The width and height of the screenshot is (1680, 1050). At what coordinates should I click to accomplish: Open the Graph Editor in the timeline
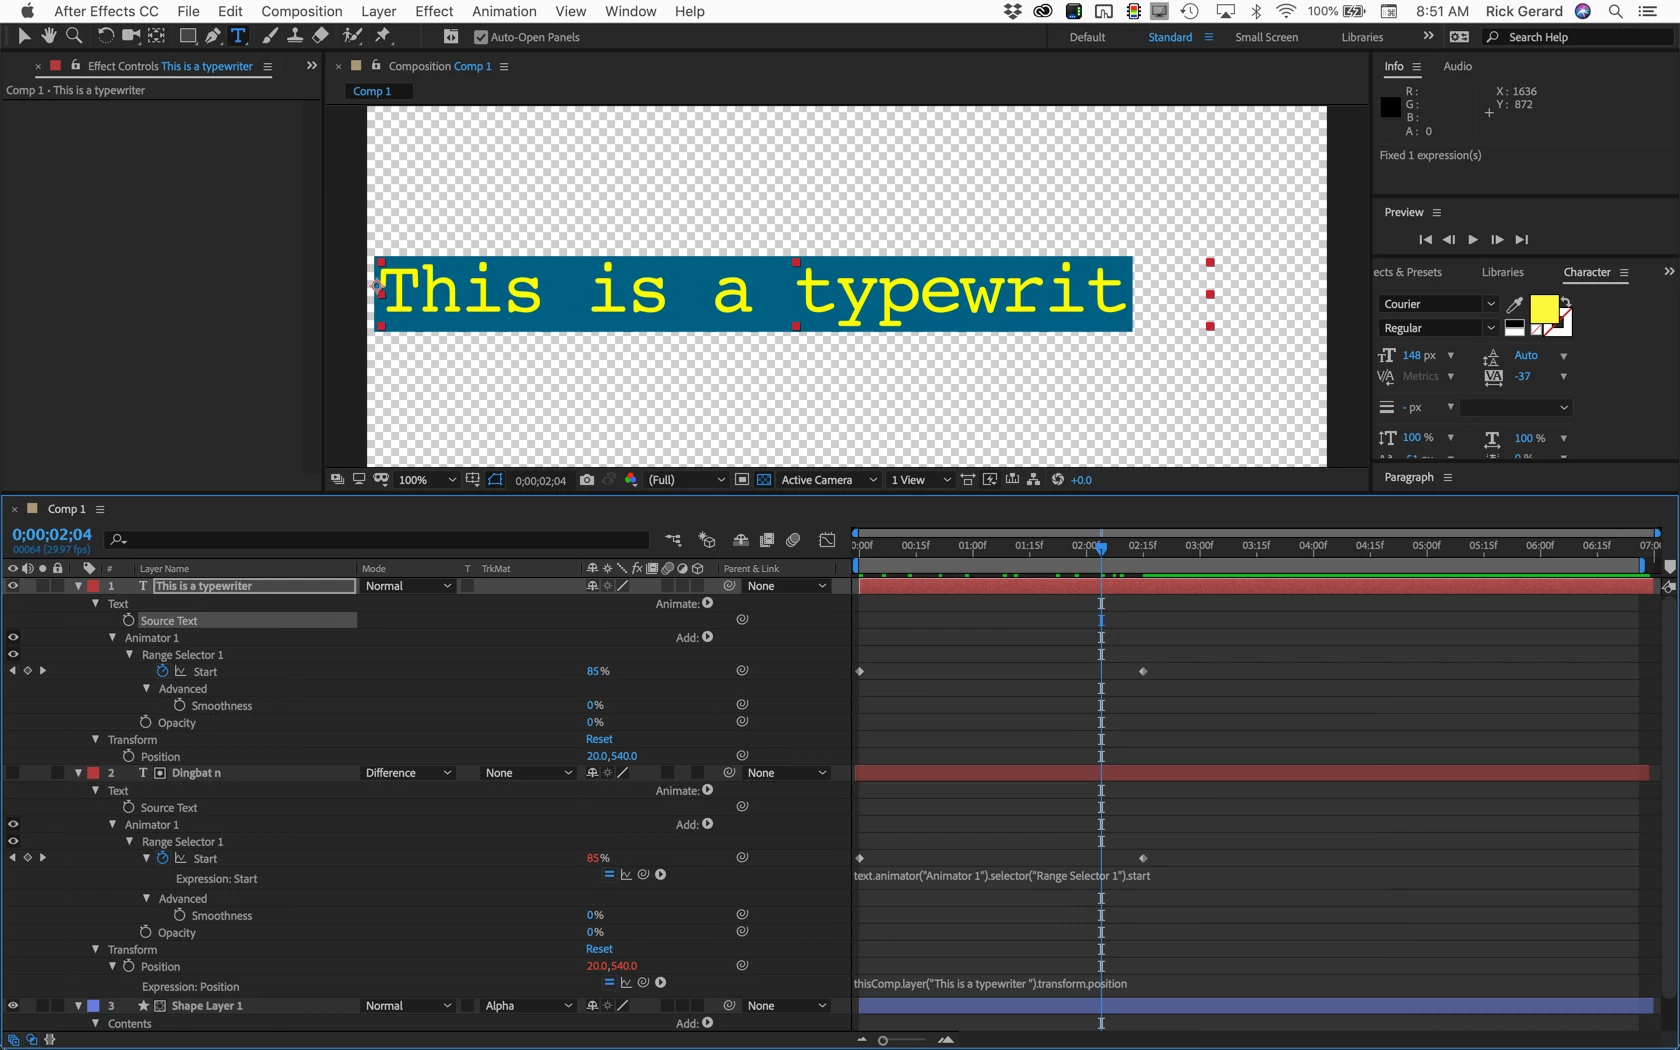point(827,540)
